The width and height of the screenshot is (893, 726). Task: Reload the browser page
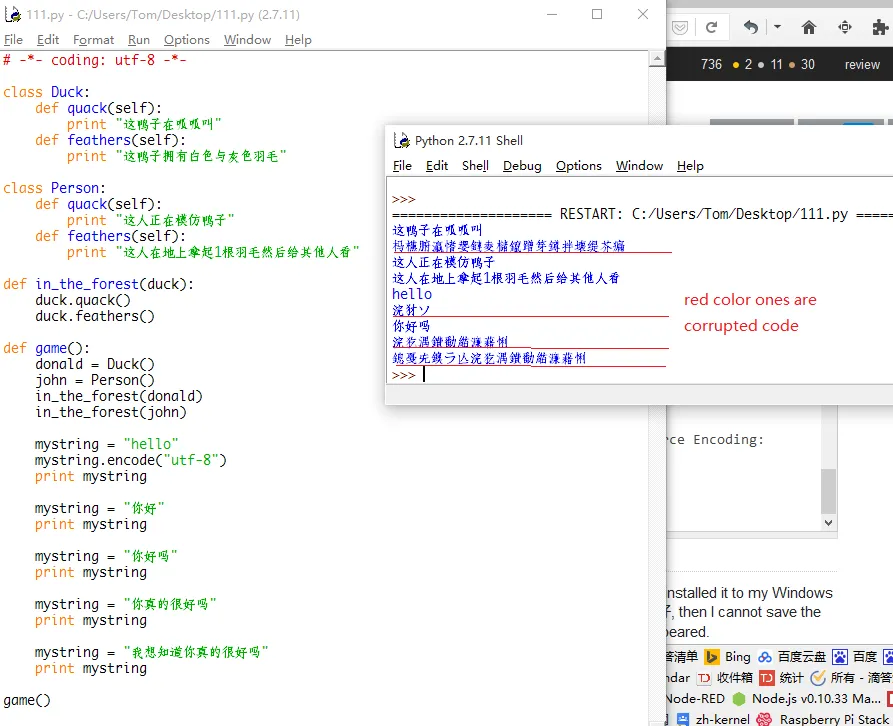tap(711, 27)
